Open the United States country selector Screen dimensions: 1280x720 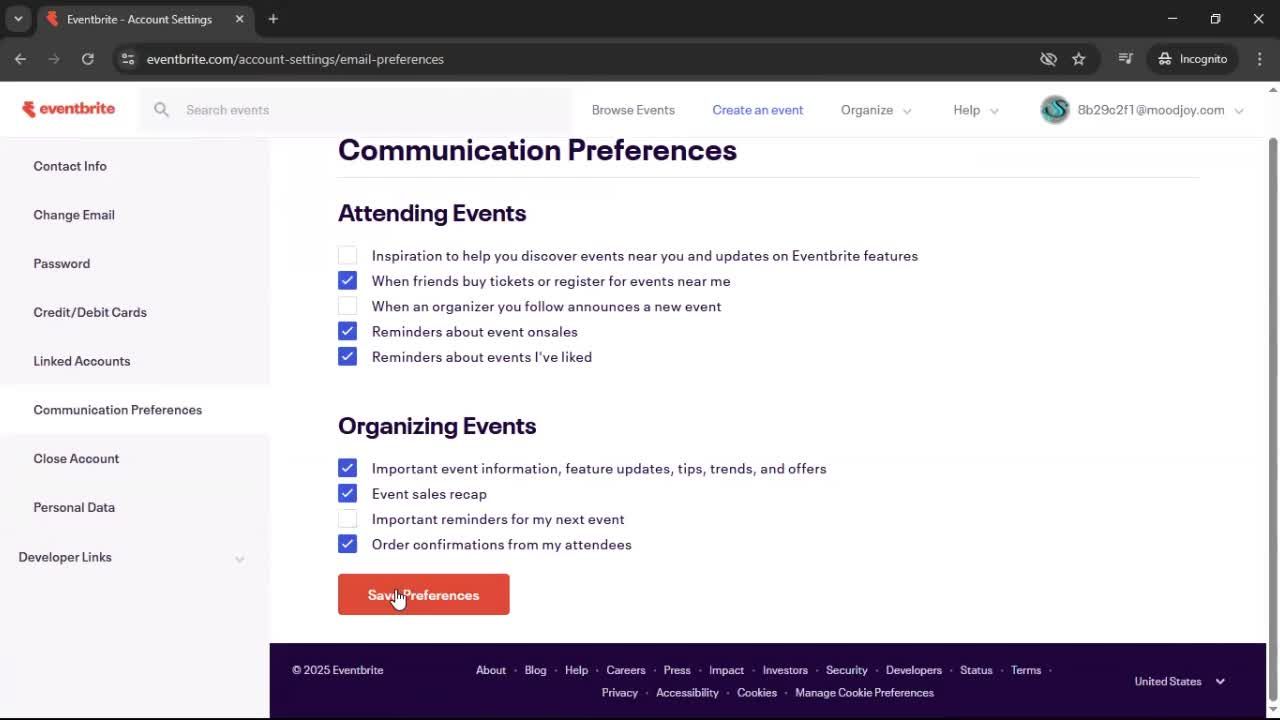[x=1179, y=681]
